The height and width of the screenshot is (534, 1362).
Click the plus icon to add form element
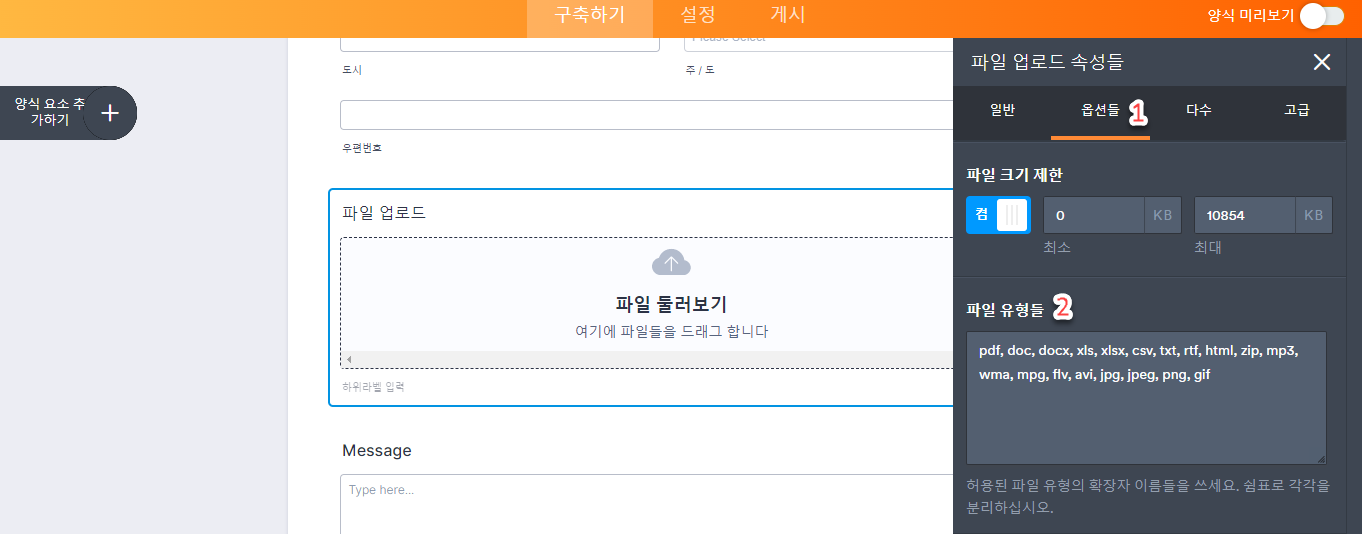click(x=110, y=113)
